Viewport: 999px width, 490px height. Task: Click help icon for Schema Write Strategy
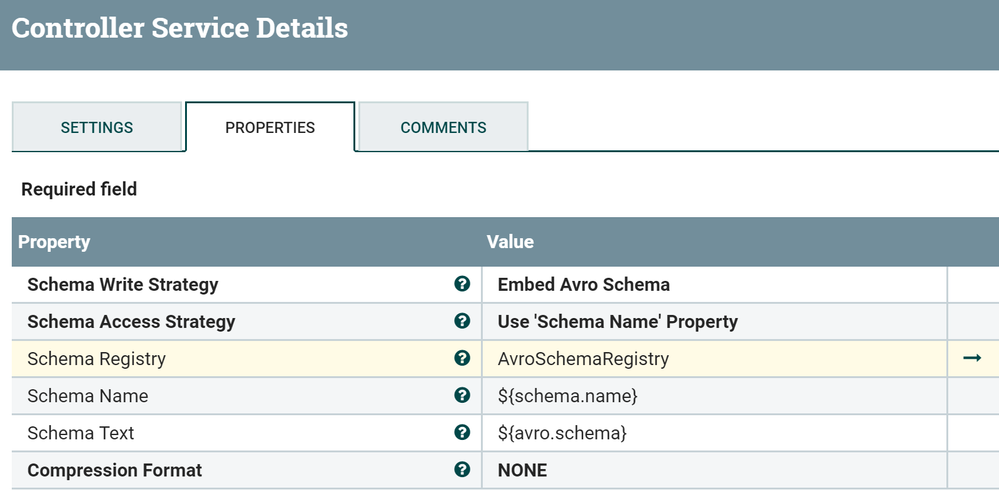click(x=462, y=284)
